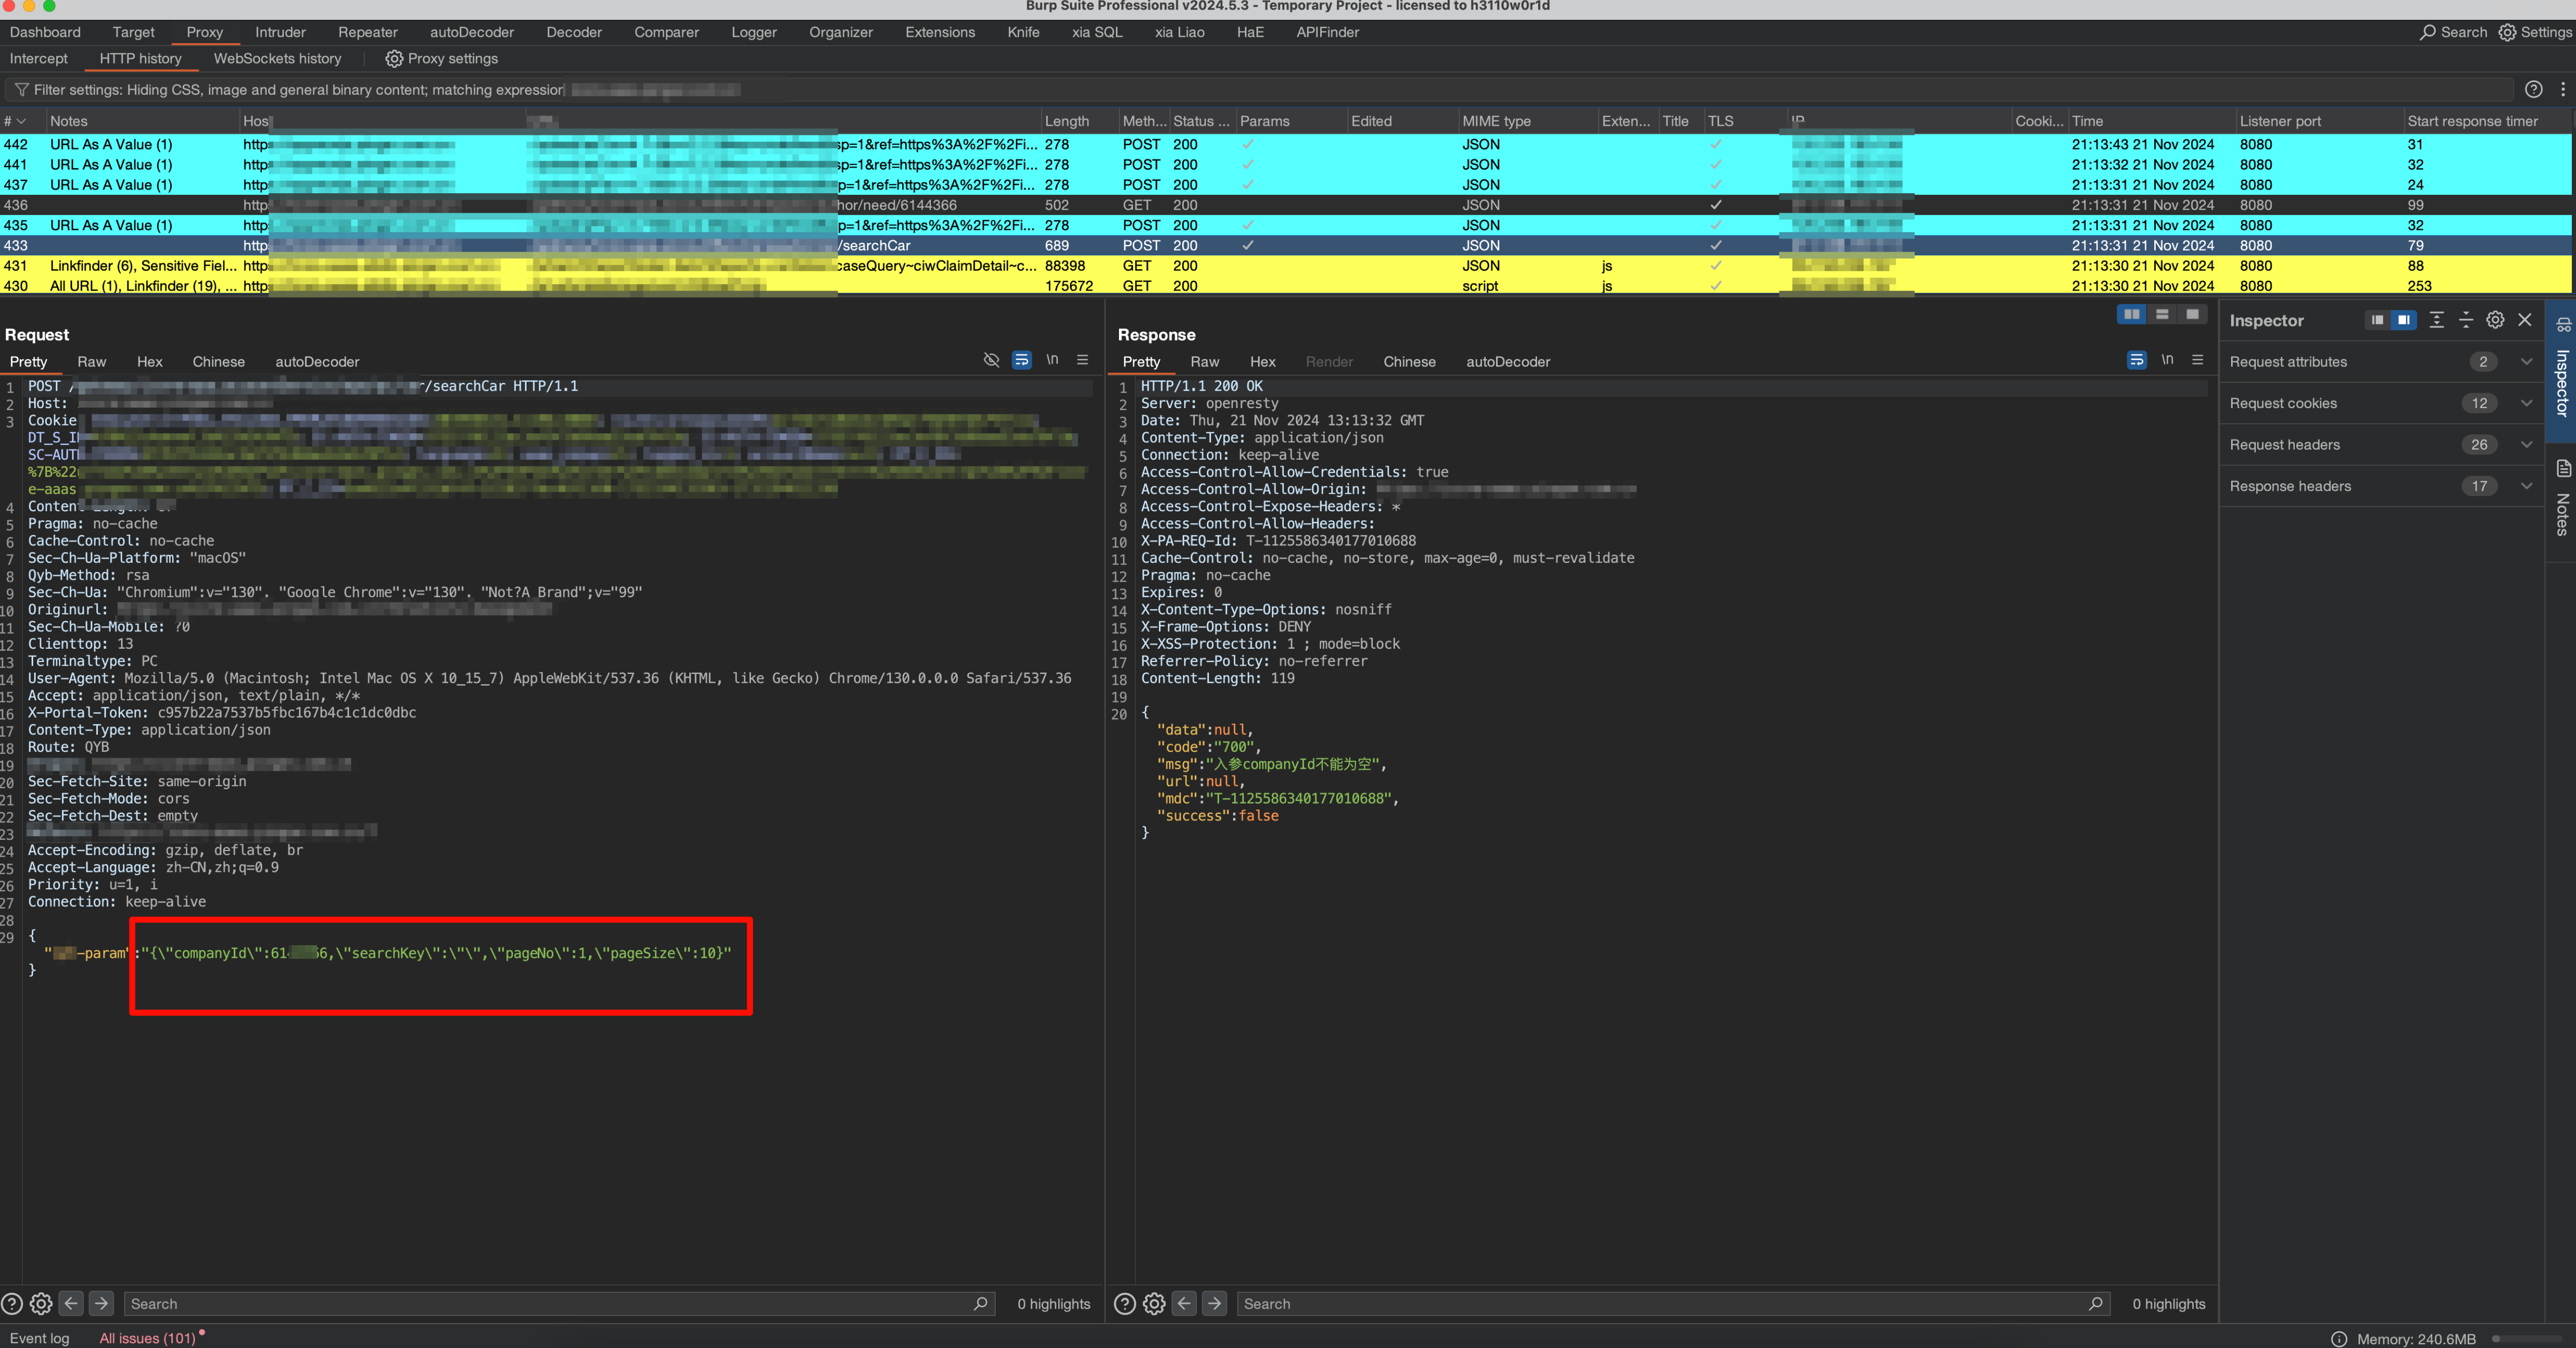Click the Request search magnifier icon
Image resolution: width=2576 pixels, height=1348 pixels.
coord(980,1303)
